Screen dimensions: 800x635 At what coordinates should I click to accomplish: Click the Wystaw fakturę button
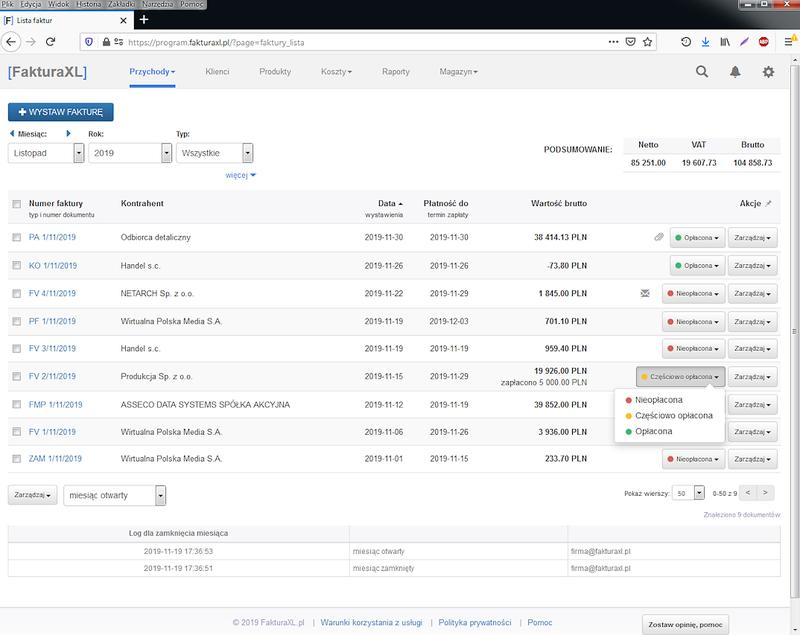(x=61, y=111)
